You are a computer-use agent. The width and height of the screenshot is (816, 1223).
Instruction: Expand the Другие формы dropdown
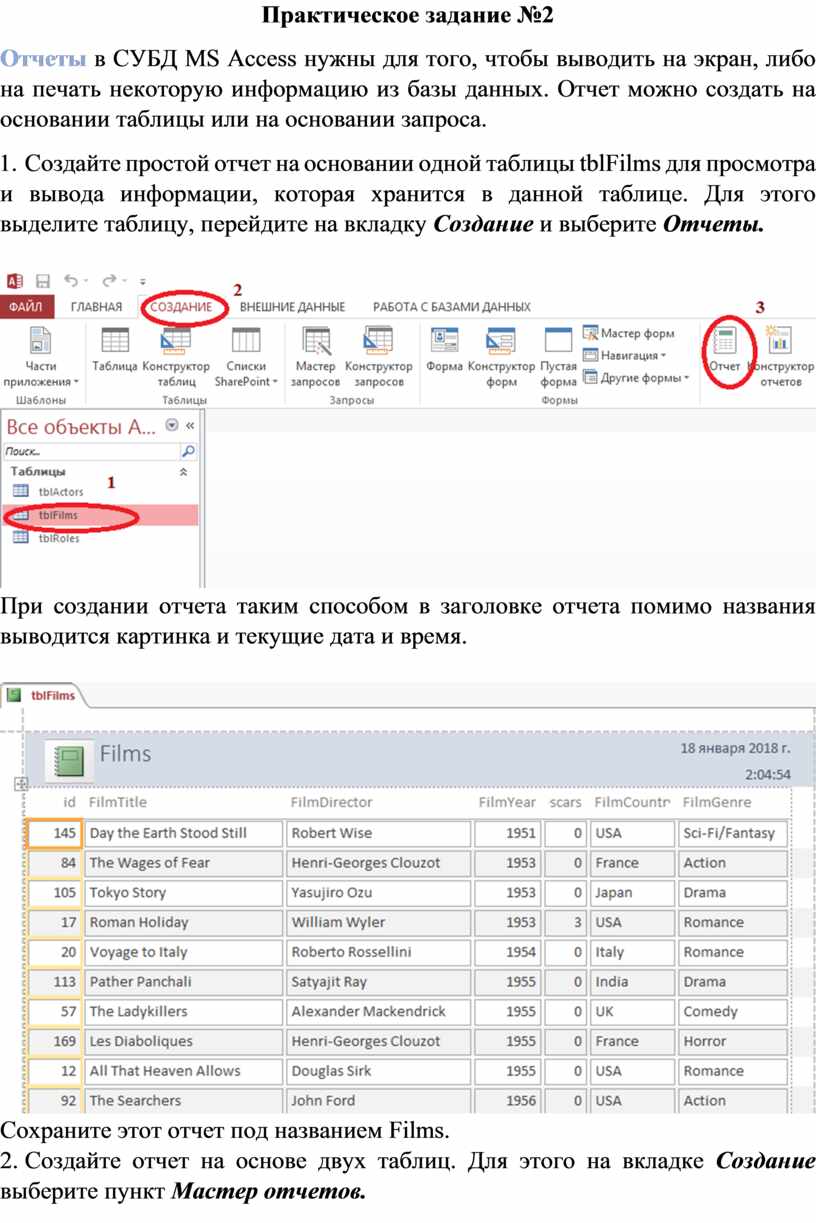click(x=636, y=378)
